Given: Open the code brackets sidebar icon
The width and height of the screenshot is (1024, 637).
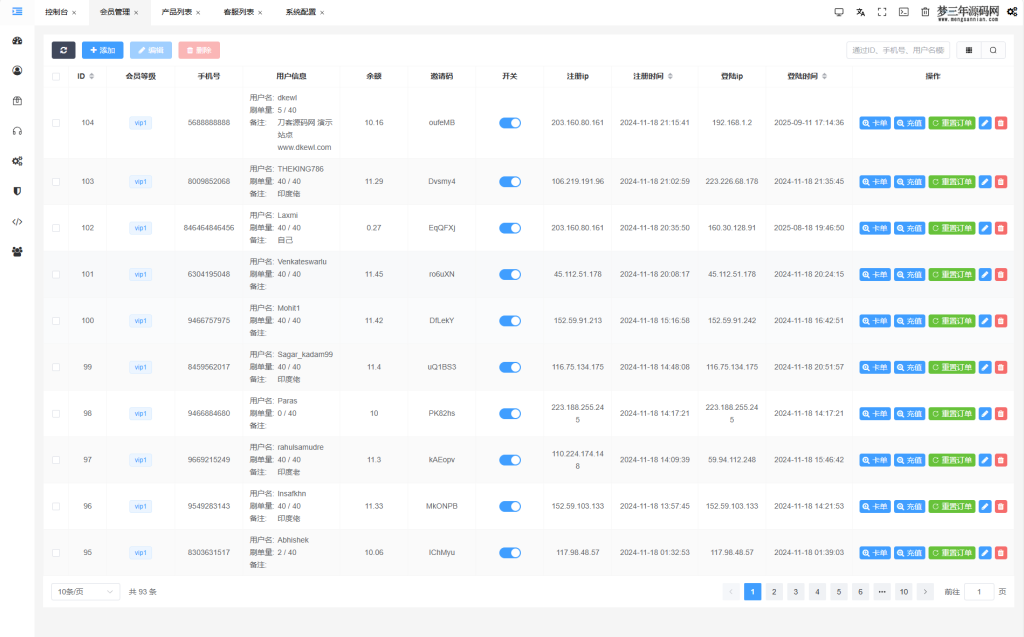Looking at the screenshot, I should [x=17, y=221].
